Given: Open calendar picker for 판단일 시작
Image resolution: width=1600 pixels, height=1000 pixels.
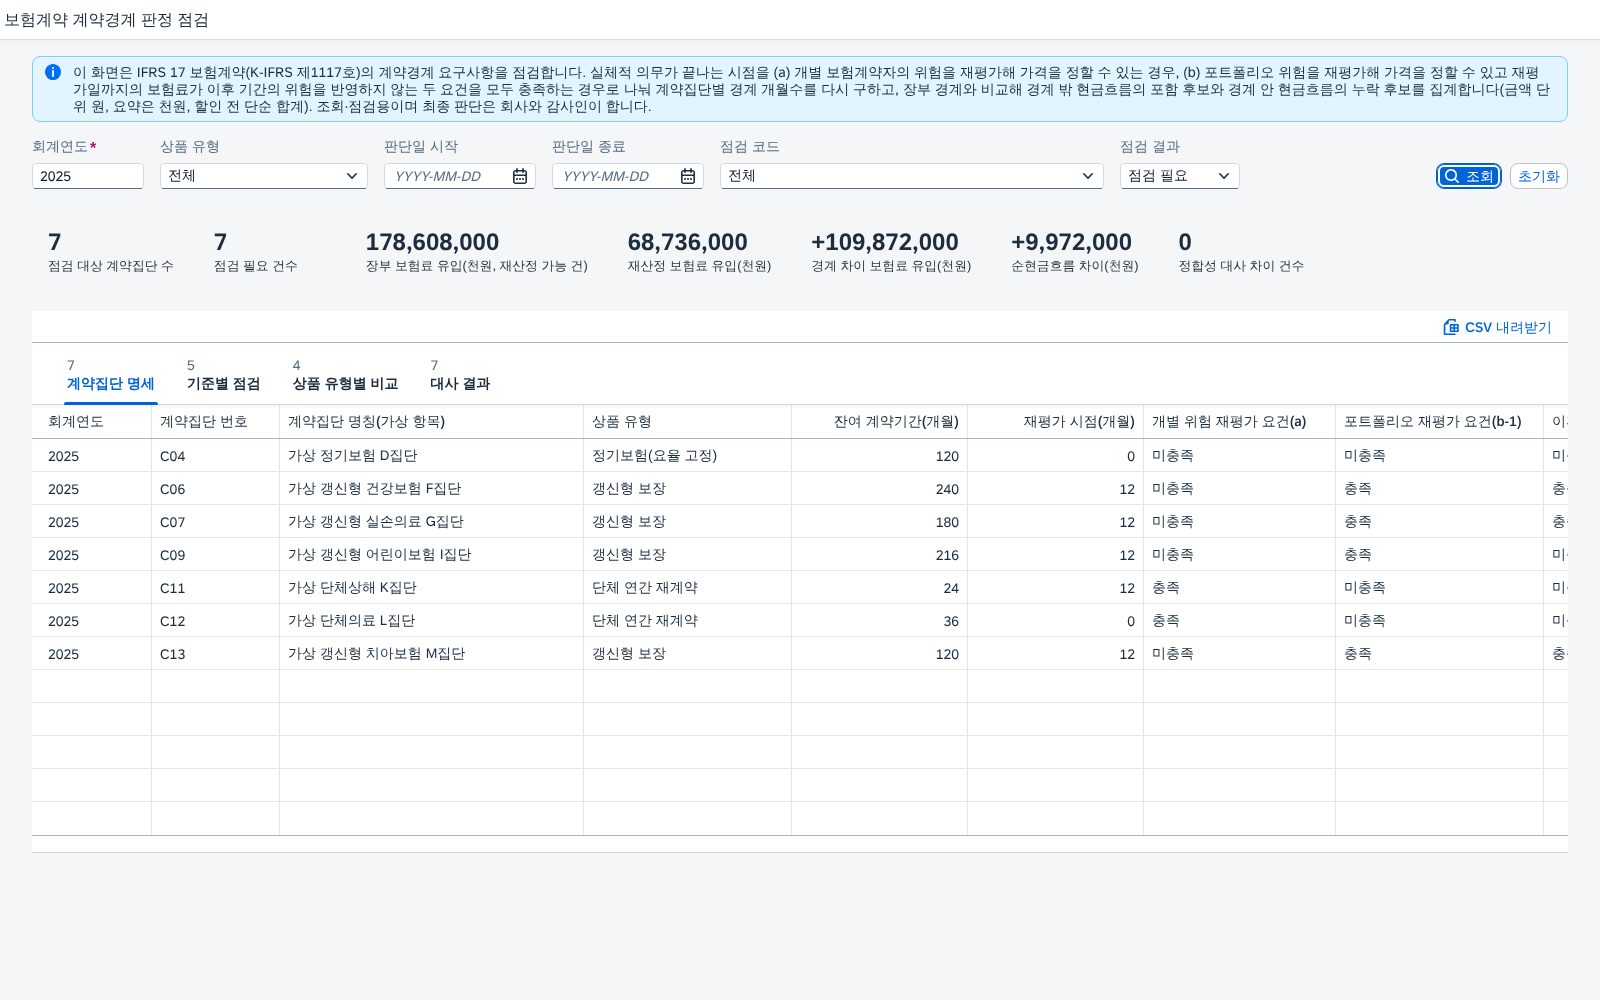Looking at the screenshot, I should click(520, 176).
